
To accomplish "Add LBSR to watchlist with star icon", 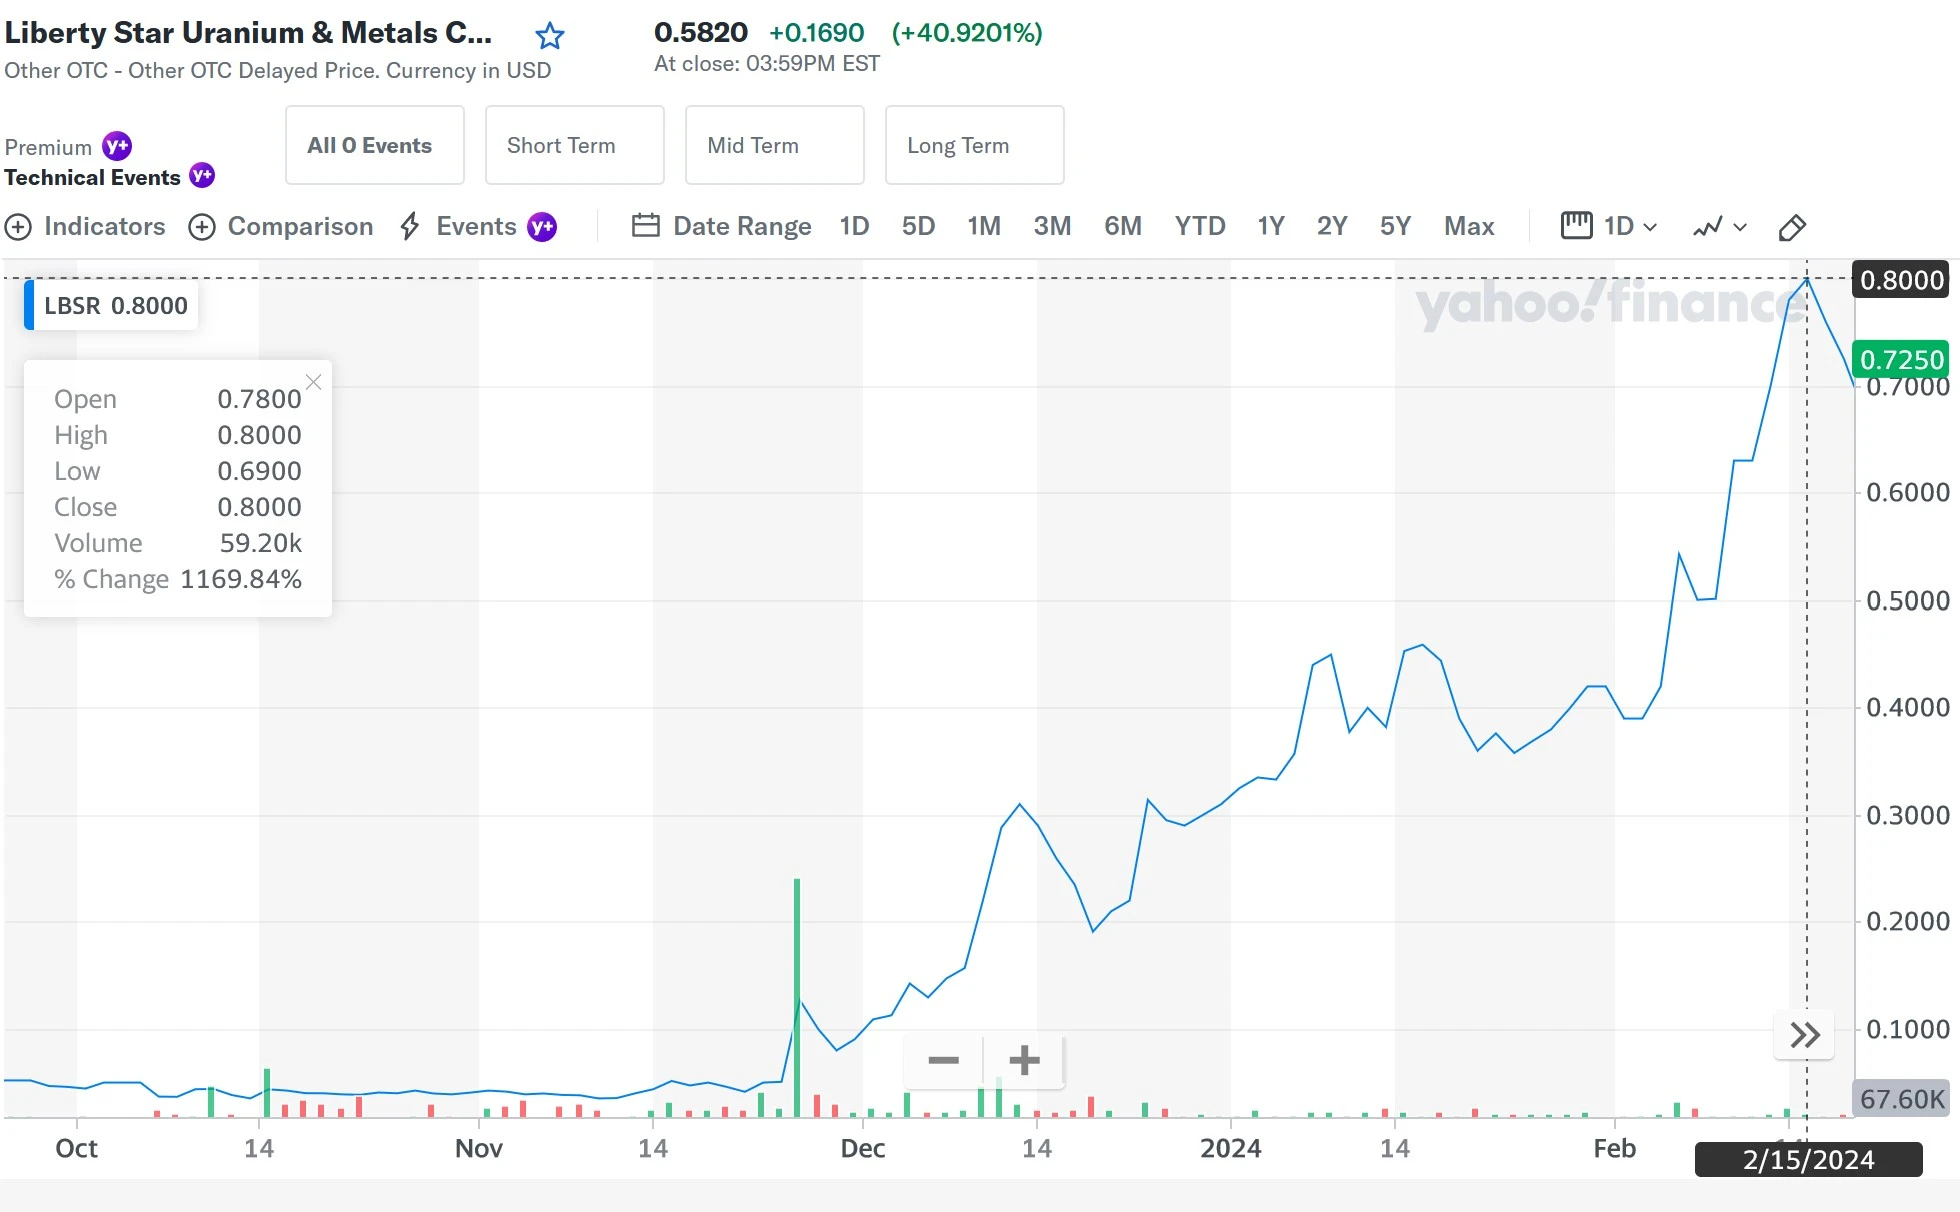I will pyautogui.click(x=549, y=37).
